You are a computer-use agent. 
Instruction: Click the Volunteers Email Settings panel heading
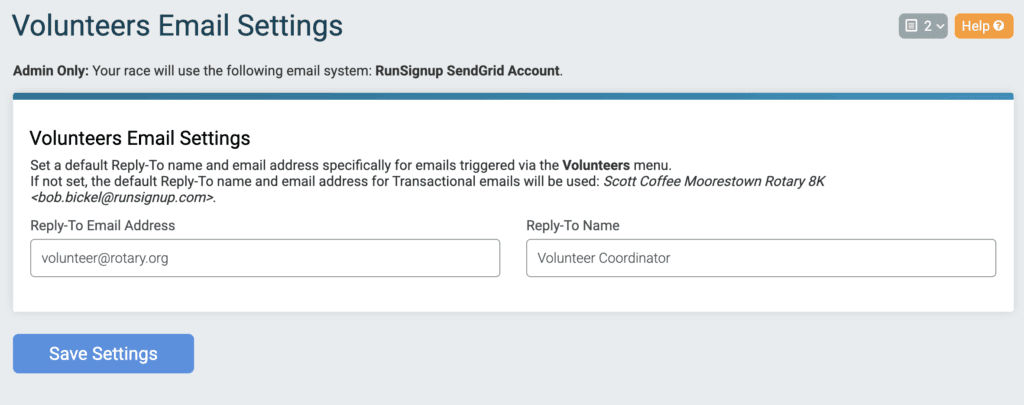140,138
